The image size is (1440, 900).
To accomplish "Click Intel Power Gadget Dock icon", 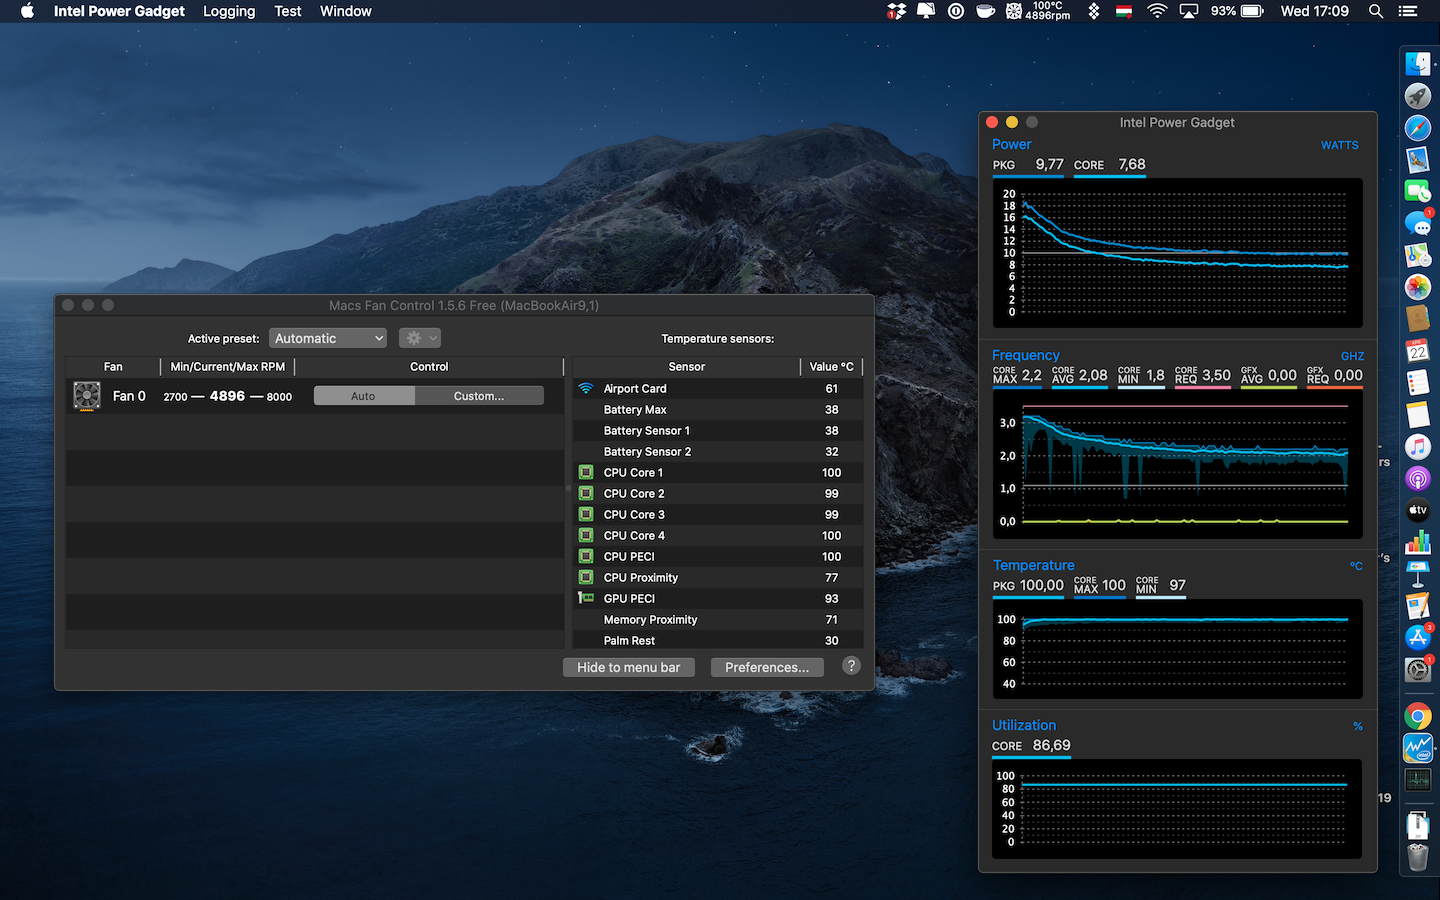I will click(x=1418, y=747).
